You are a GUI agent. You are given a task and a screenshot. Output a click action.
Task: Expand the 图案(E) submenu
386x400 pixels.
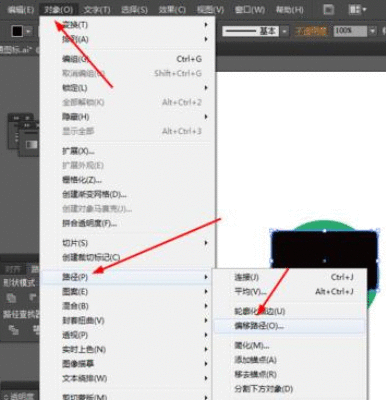point(127,292)
